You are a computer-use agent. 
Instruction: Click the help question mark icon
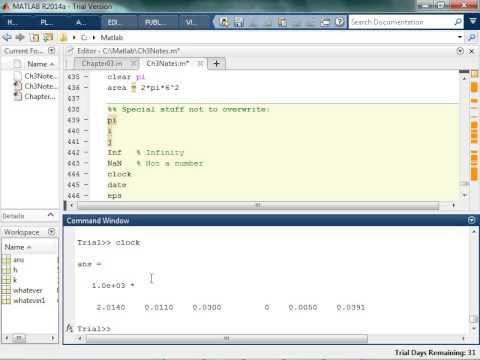tap(339, 22)
